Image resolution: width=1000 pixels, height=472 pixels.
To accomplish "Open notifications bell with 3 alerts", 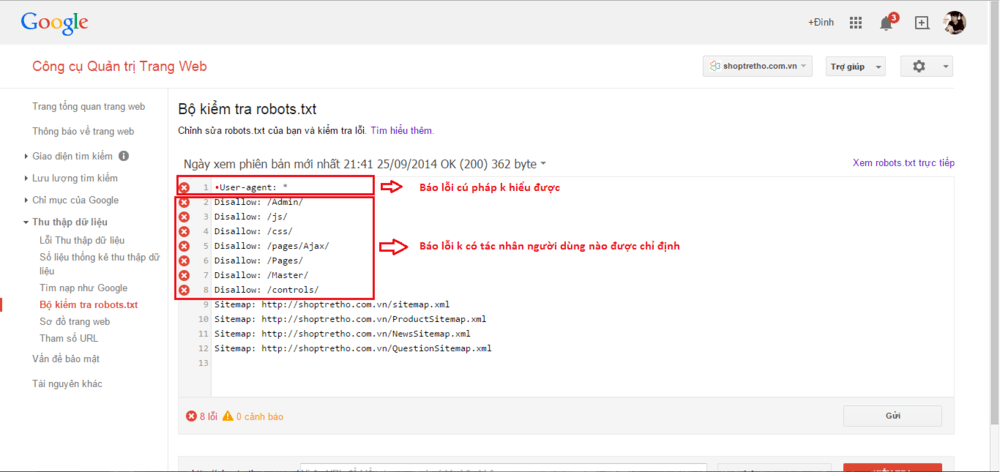I will click(888, 22).
